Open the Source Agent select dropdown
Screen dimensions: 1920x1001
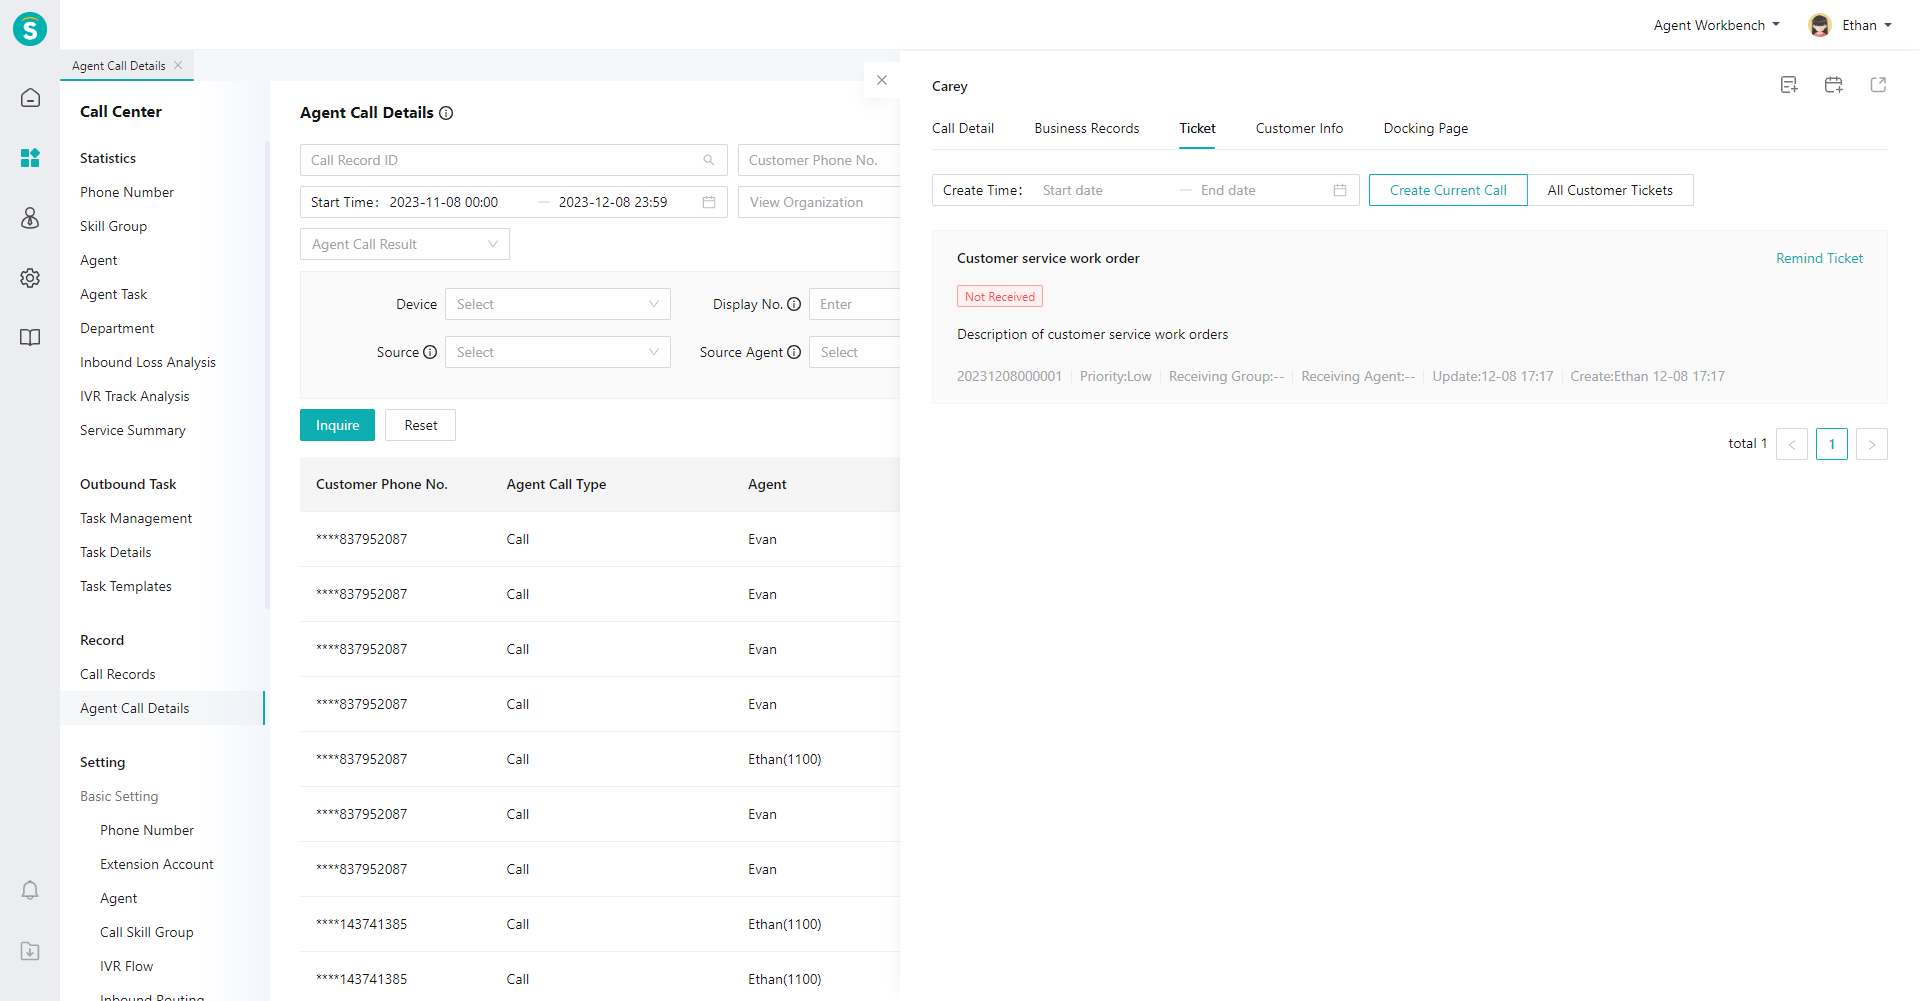tap(855, 352)
